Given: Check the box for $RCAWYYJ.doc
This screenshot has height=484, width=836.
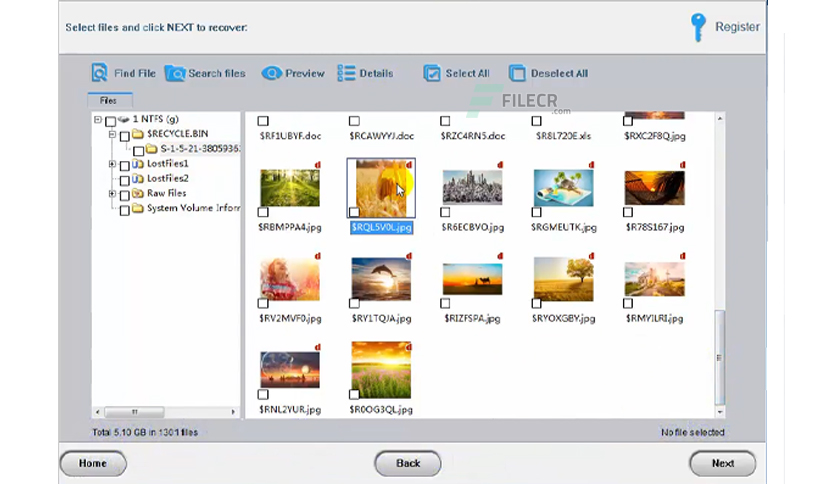Looking at the screenshot, I should click(354, 121).
